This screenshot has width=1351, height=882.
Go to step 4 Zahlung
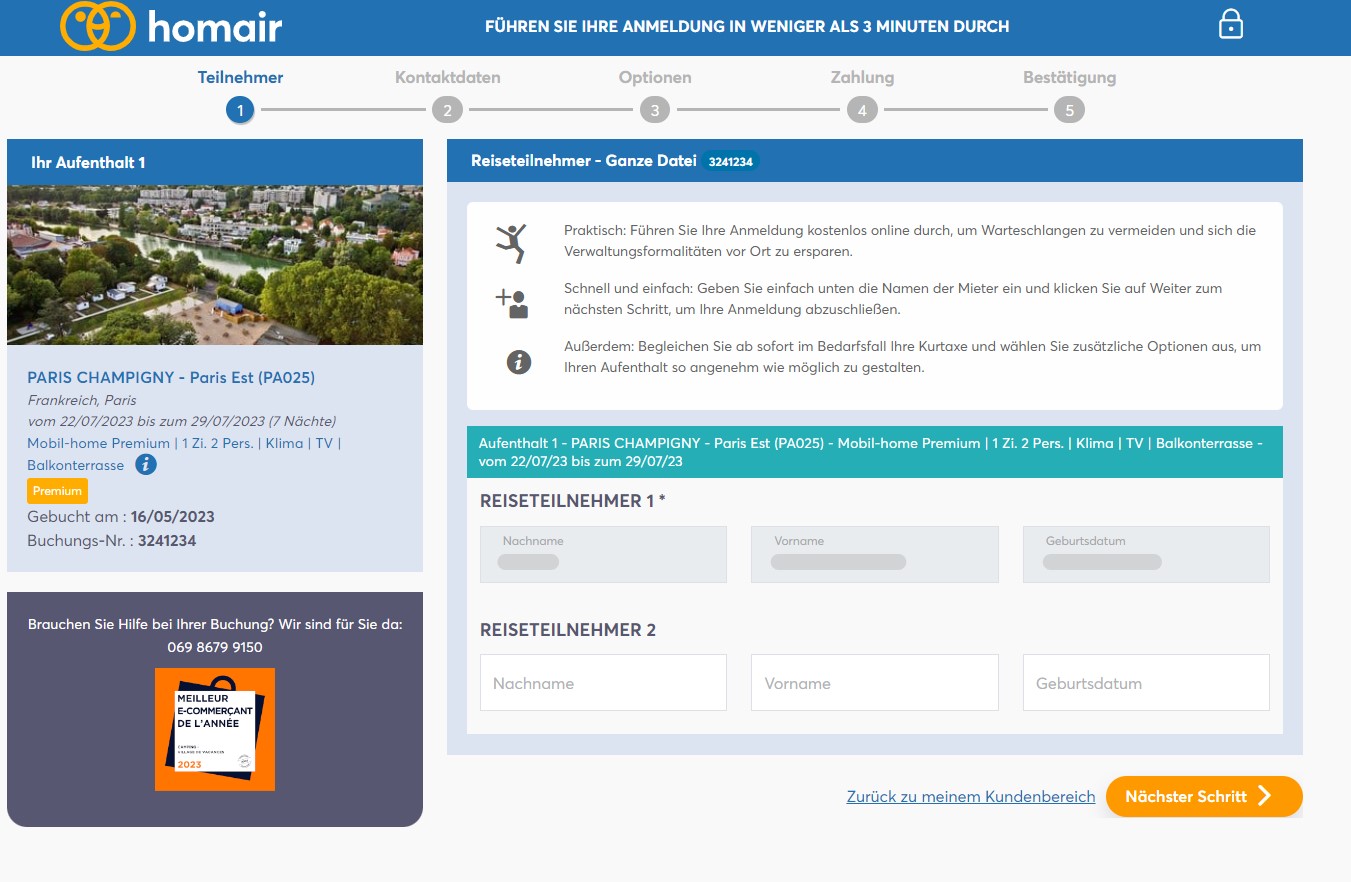coord(862,110)
